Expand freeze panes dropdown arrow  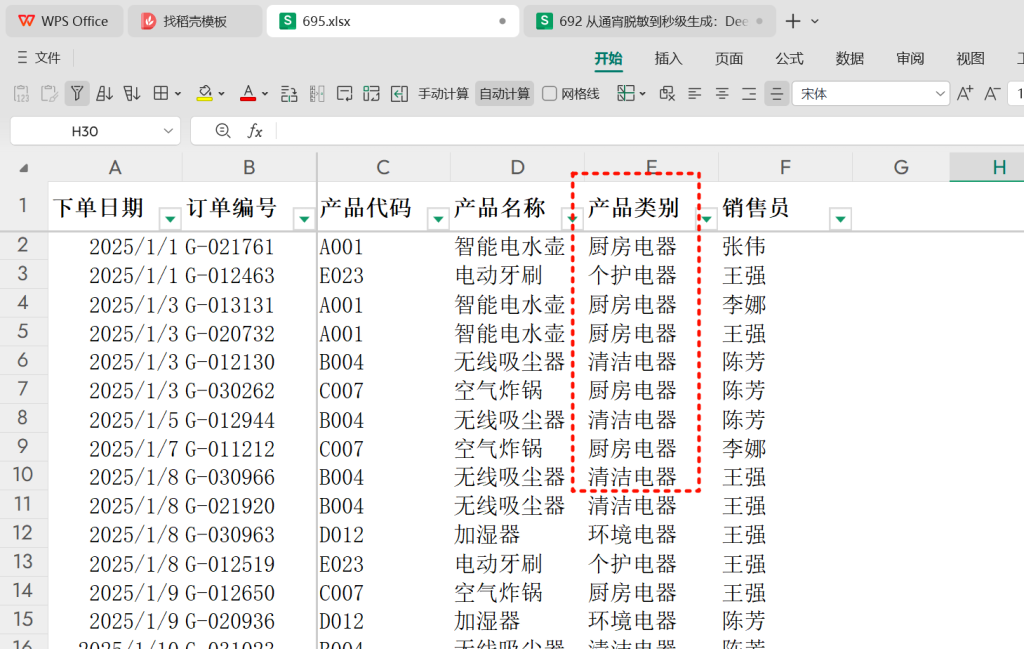[643, 94]
